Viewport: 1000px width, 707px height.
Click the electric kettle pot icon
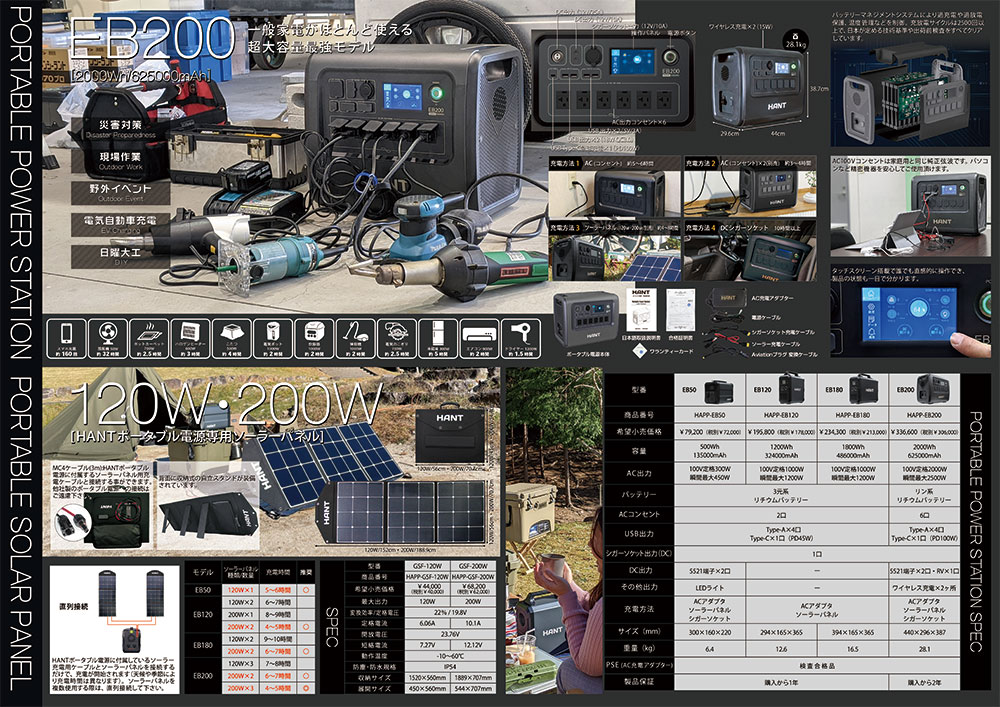pos(272,339)
